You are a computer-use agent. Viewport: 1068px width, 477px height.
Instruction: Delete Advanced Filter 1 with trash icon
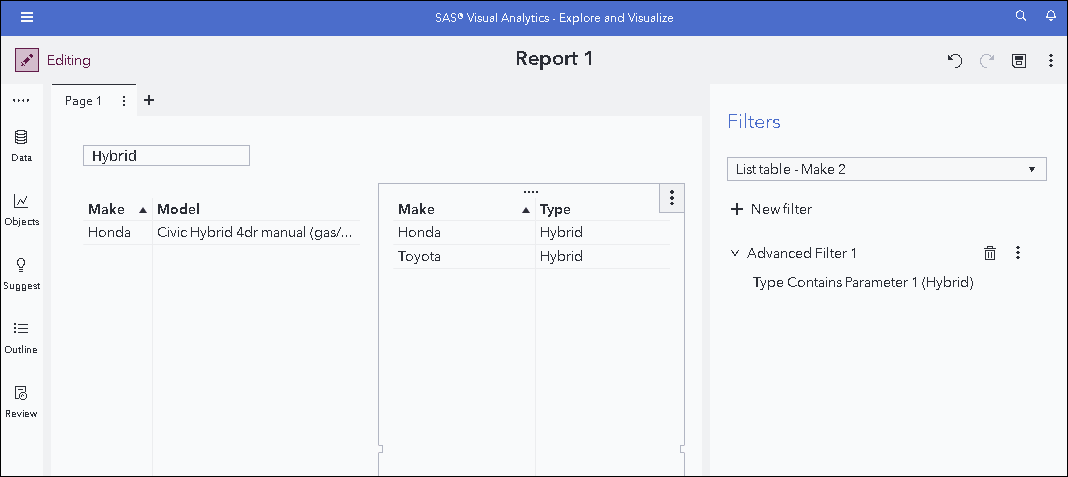click(990, 253)
